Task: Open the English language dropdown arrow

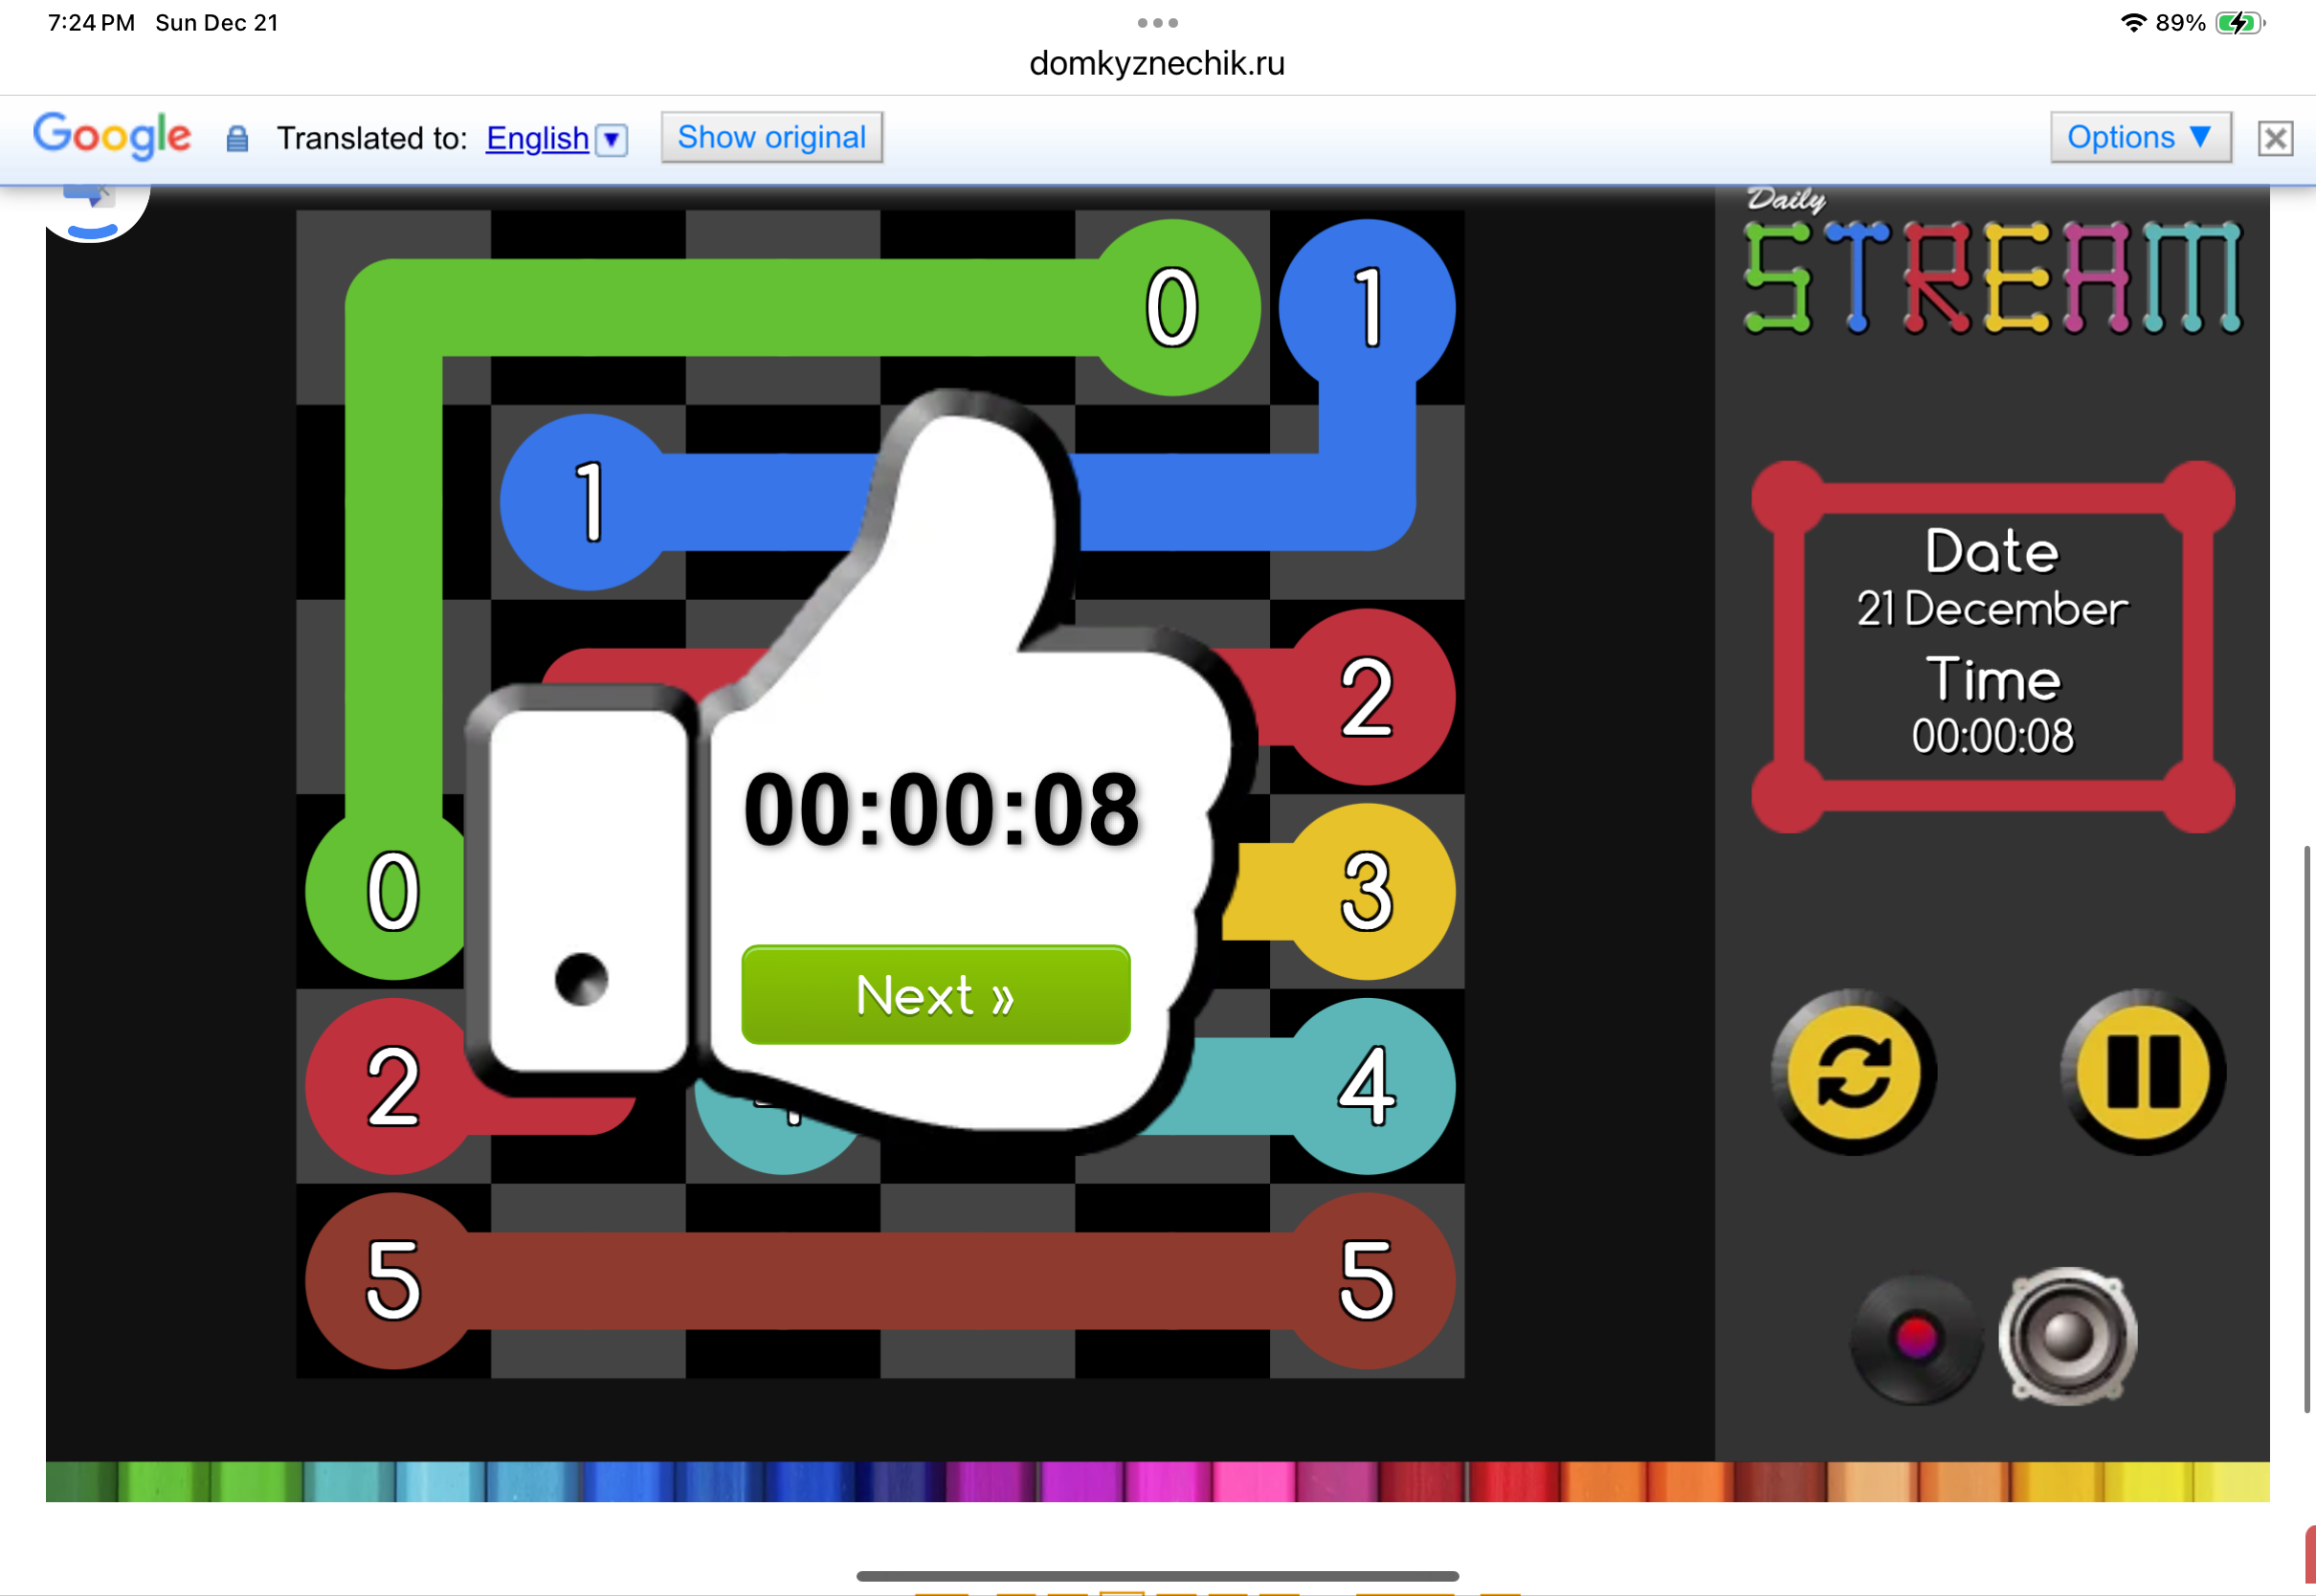Action: point(612,139)
